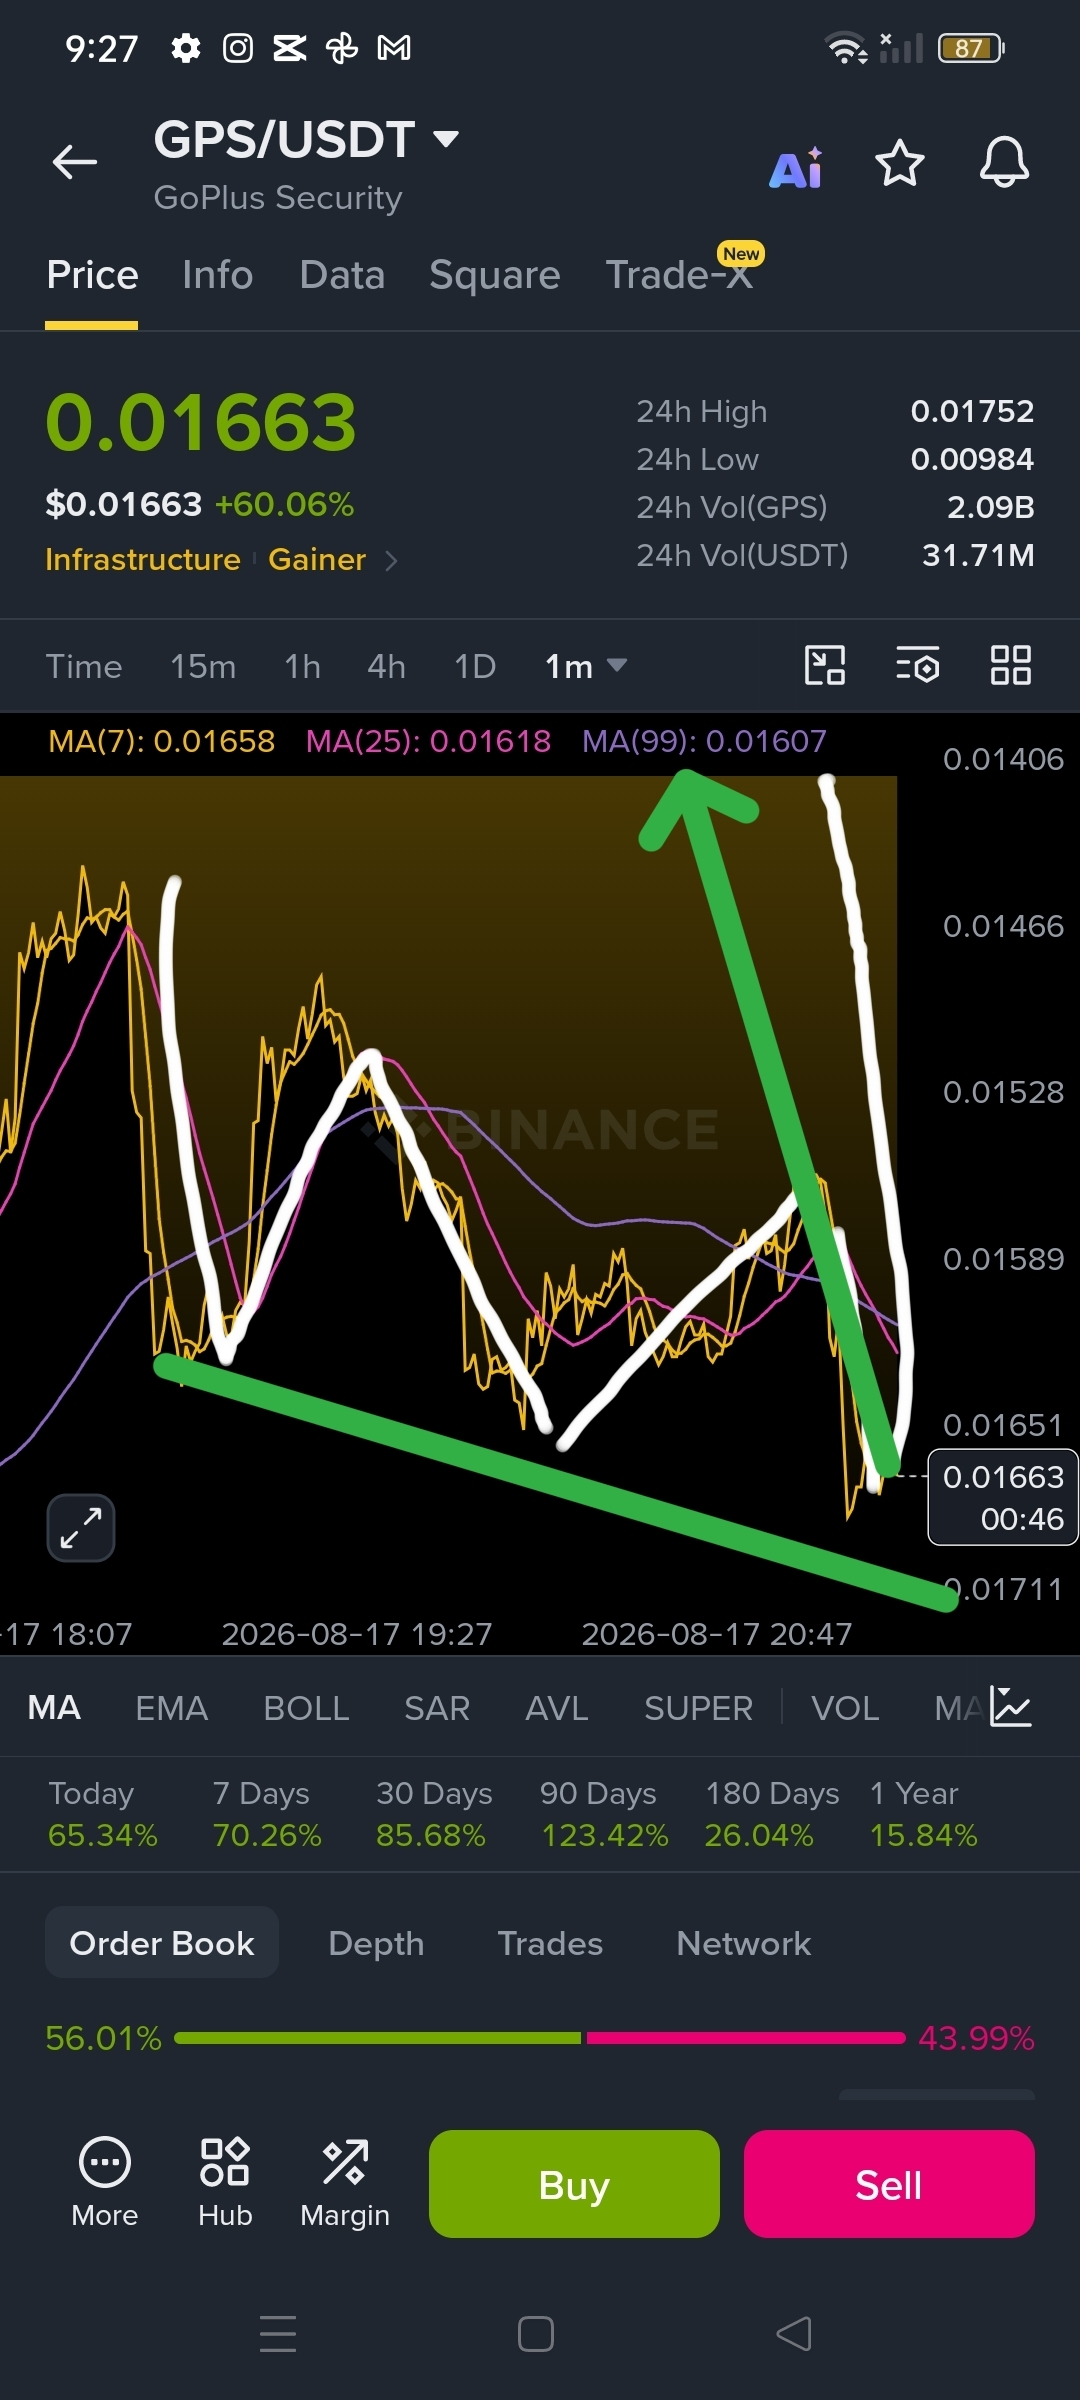This screenshot has height=2400, width=1080.
Task: Expand chart to fullscreen
Action: pos(81,1528)
